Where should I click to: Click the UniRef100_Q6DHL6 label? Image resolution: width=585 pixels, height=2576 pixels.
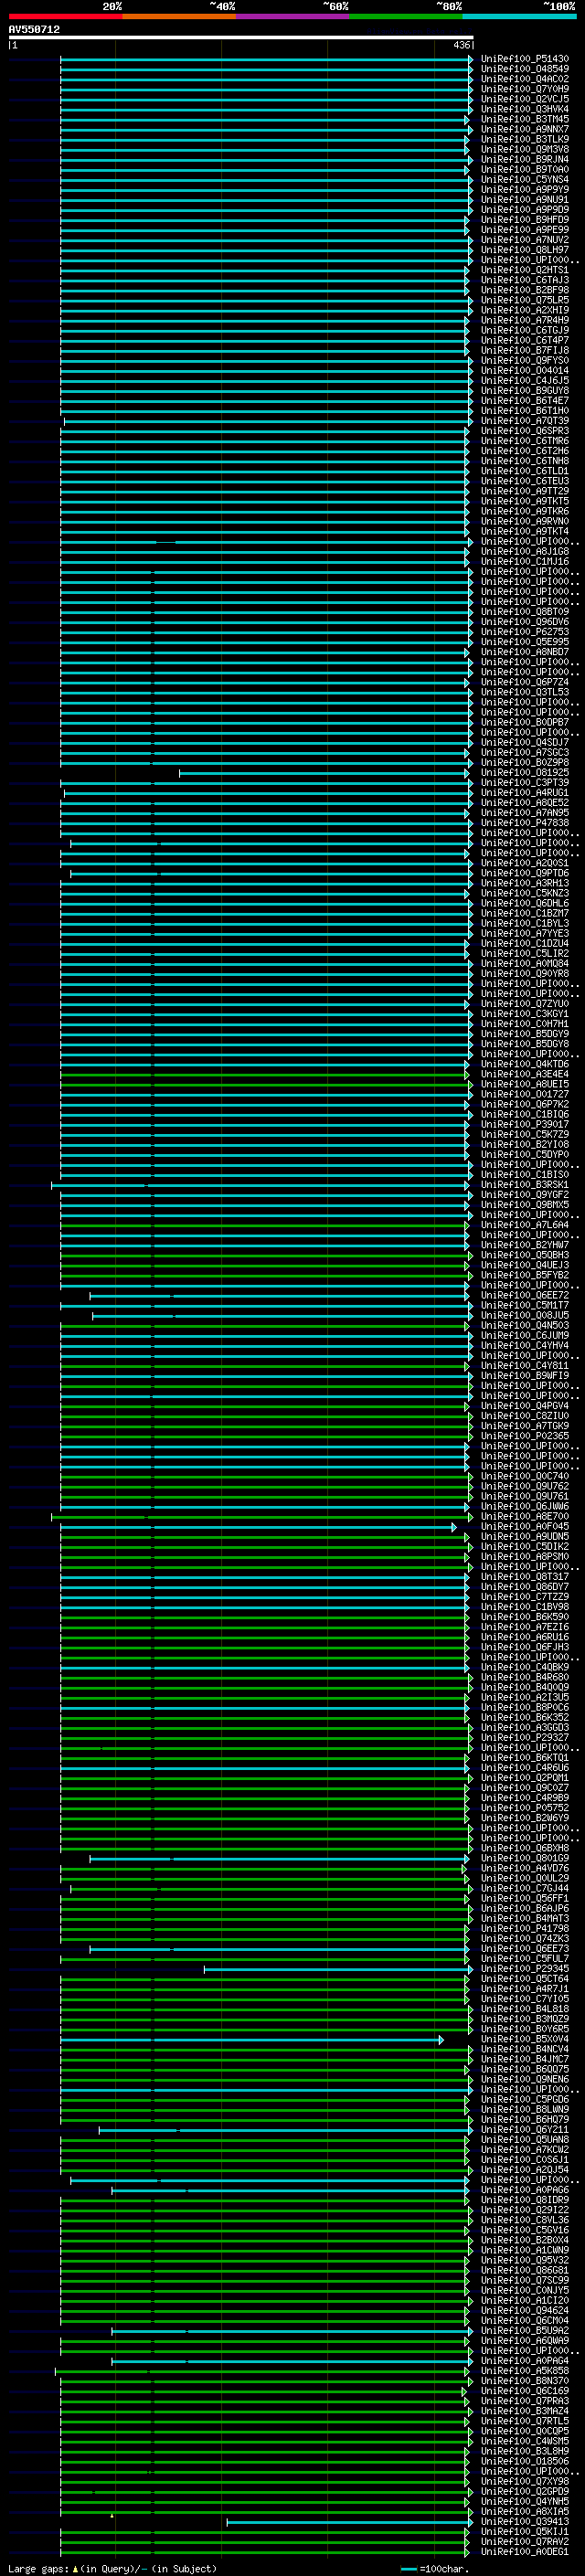click(x=524, y=904)
